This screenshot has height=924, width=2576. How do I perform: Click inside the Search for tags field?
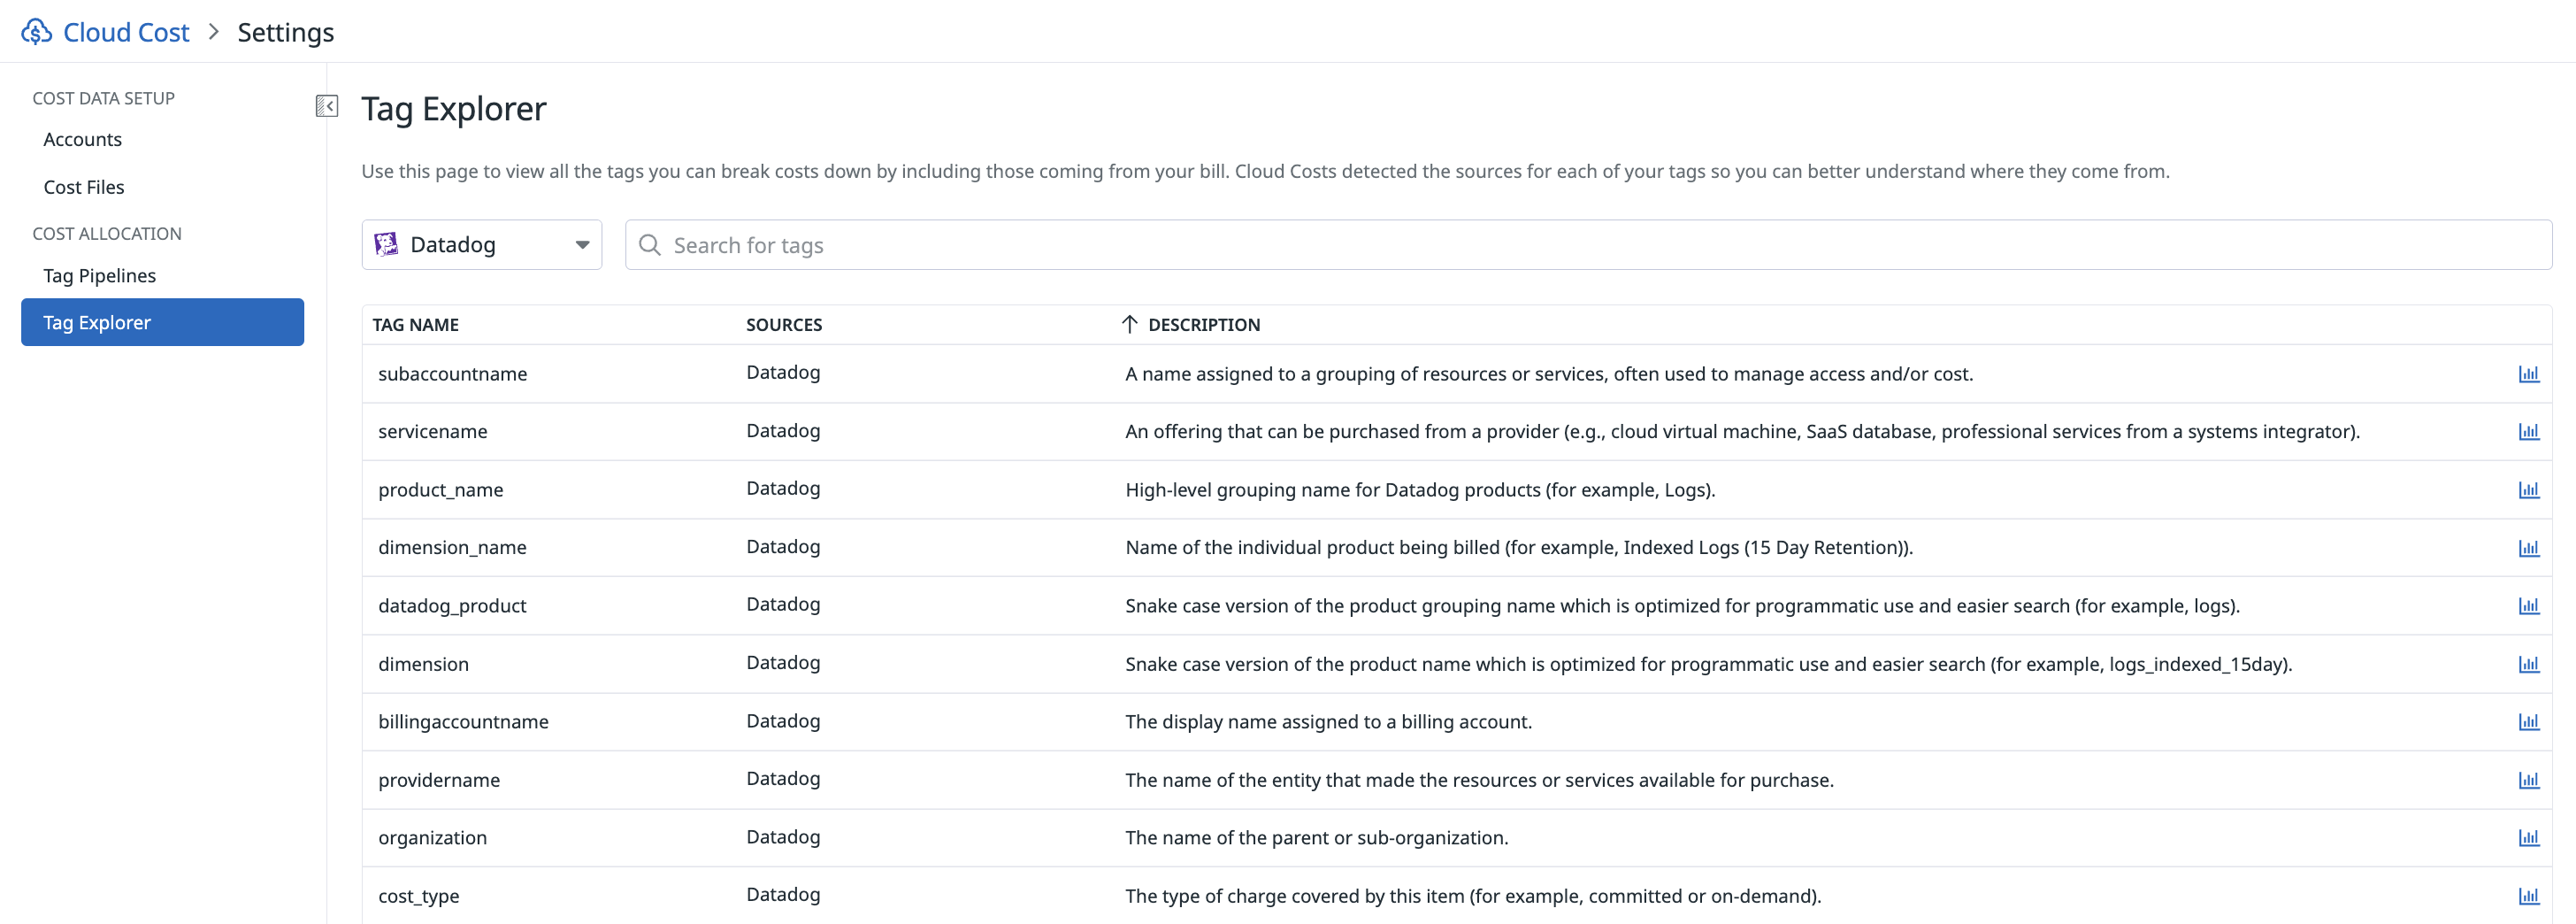tap(900, 244)
